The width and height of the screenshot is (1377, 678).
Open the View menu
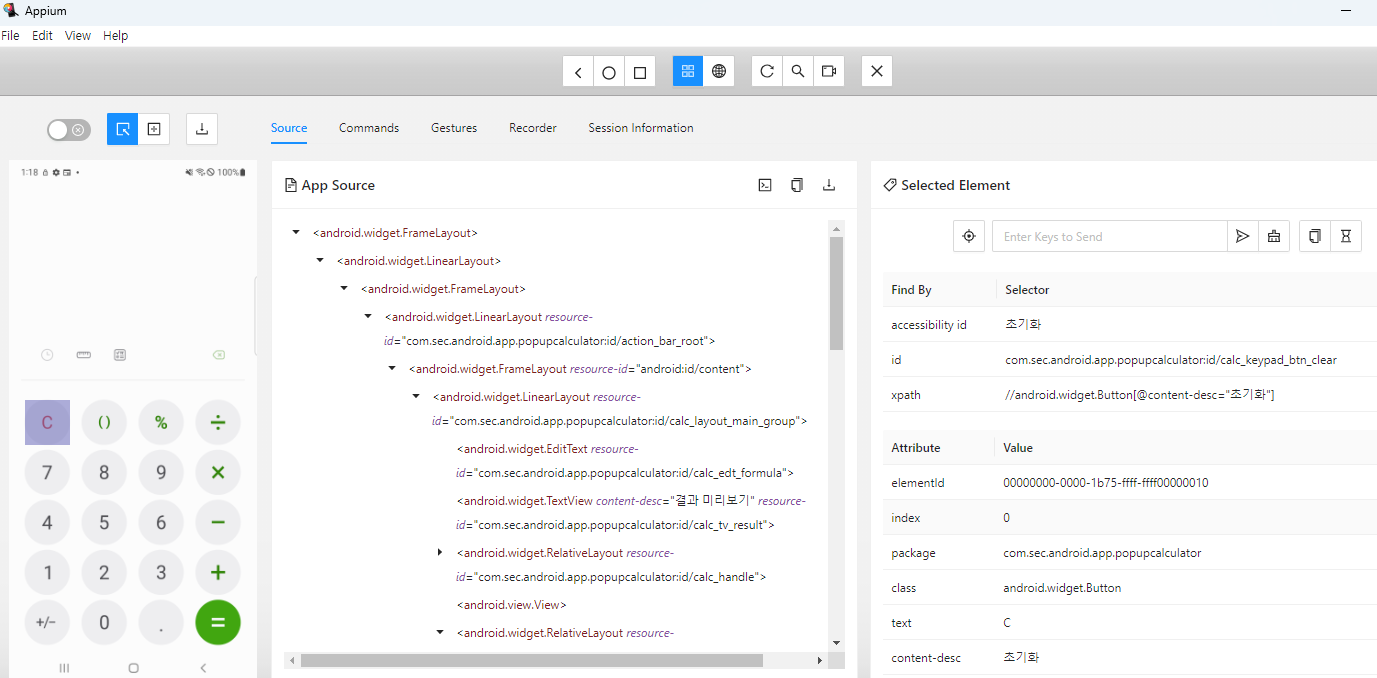78,35
